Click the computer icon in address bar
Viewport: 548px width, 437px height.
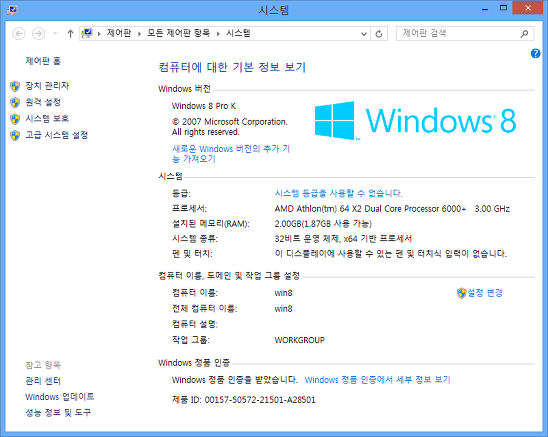[87, 34]
